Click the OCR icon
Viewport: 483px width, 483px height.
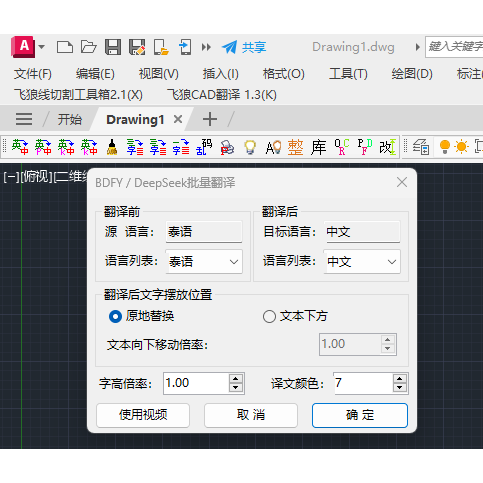pyautogui.click(x=342, y=147)
